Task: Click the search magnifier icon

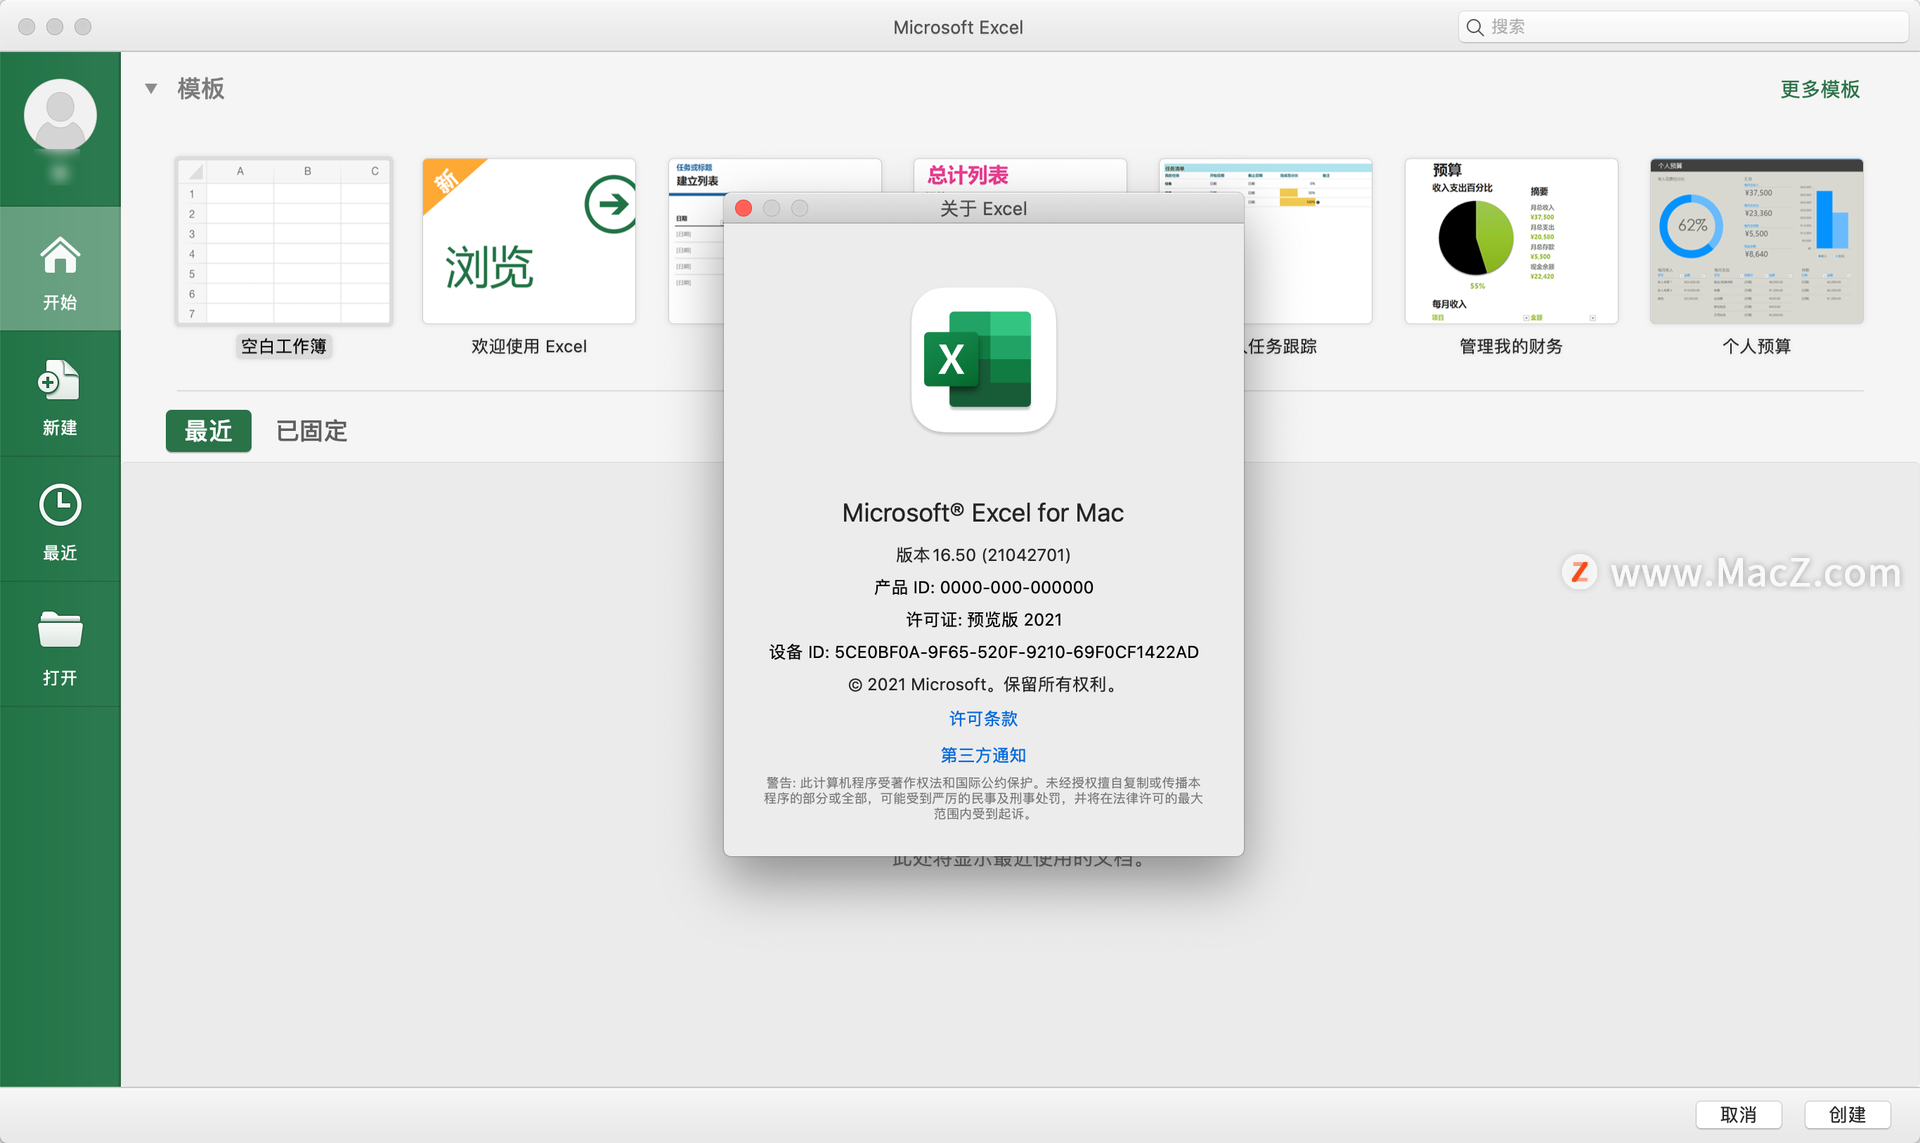Action: tap(1475, 27)
